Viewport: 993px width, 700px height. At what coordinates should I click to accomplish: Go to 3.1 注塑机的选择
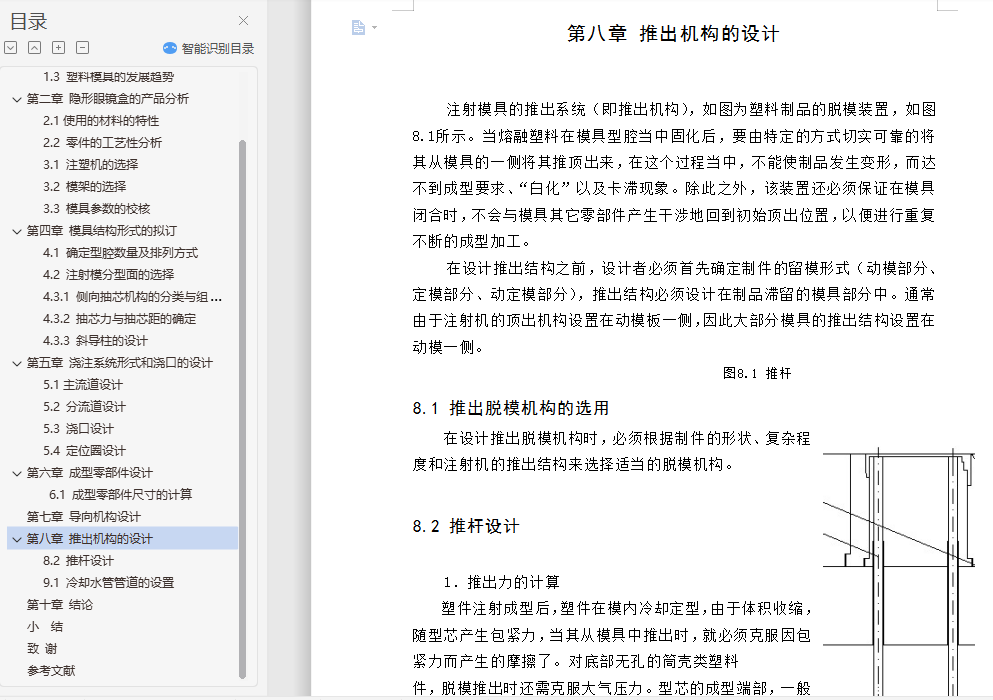tap(91, 165)
